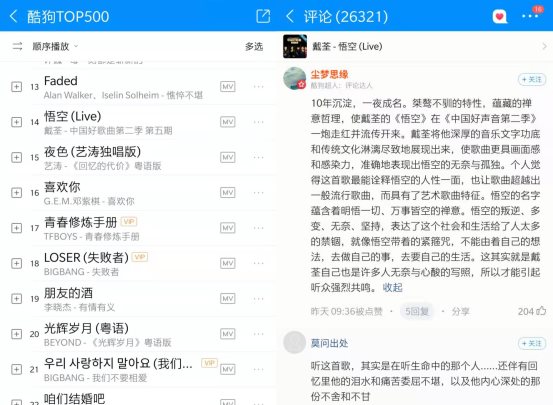Open more options for 朋友的酒

tap(259, 298)
